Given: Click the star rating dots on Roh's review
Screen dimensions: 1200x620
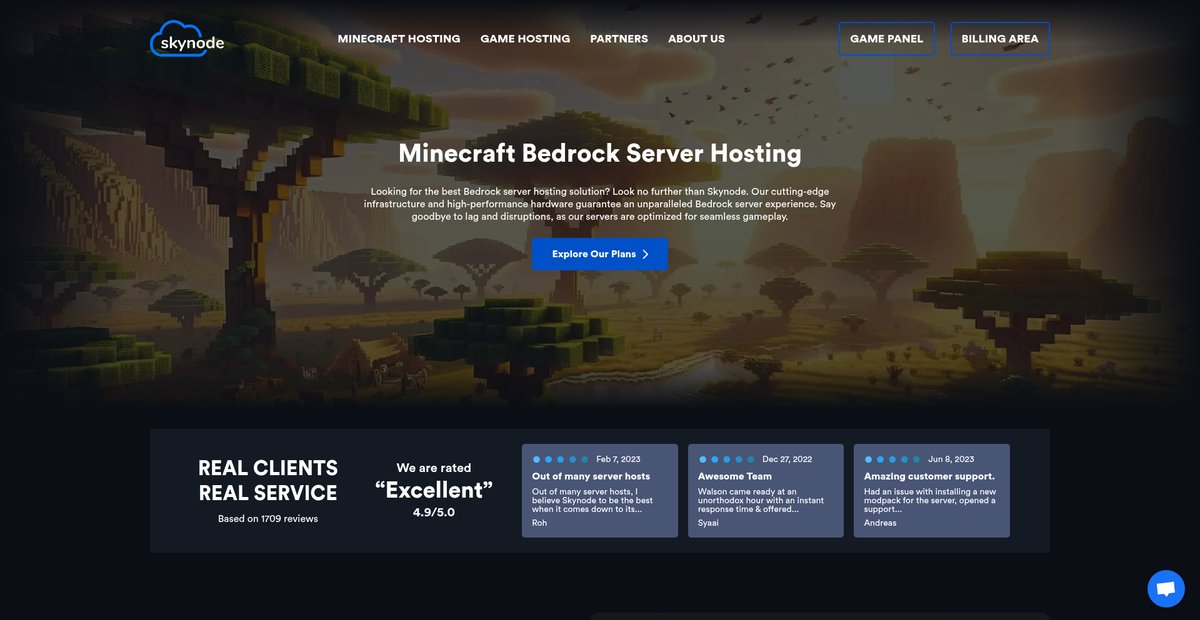Looking at the screenshot, I should [x=561, y=459].
